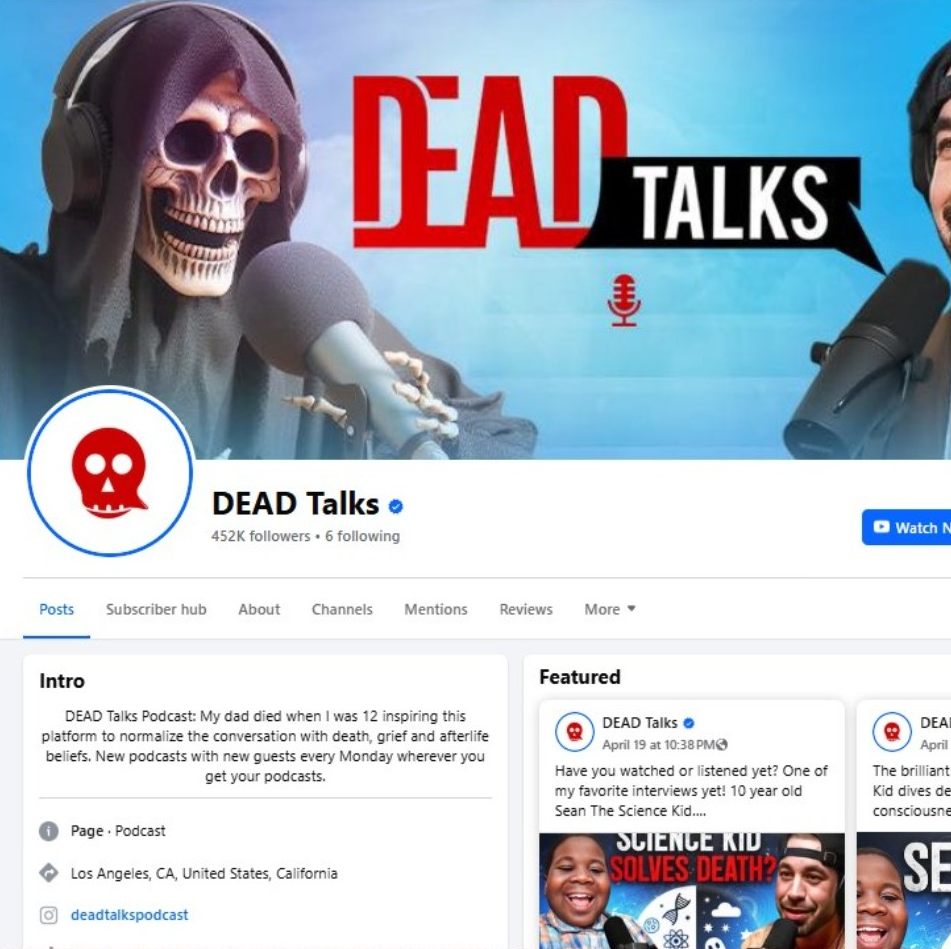The image size is (951, 949).
Task: Expand the More dropdown menu
Action: tap(610, 609)
